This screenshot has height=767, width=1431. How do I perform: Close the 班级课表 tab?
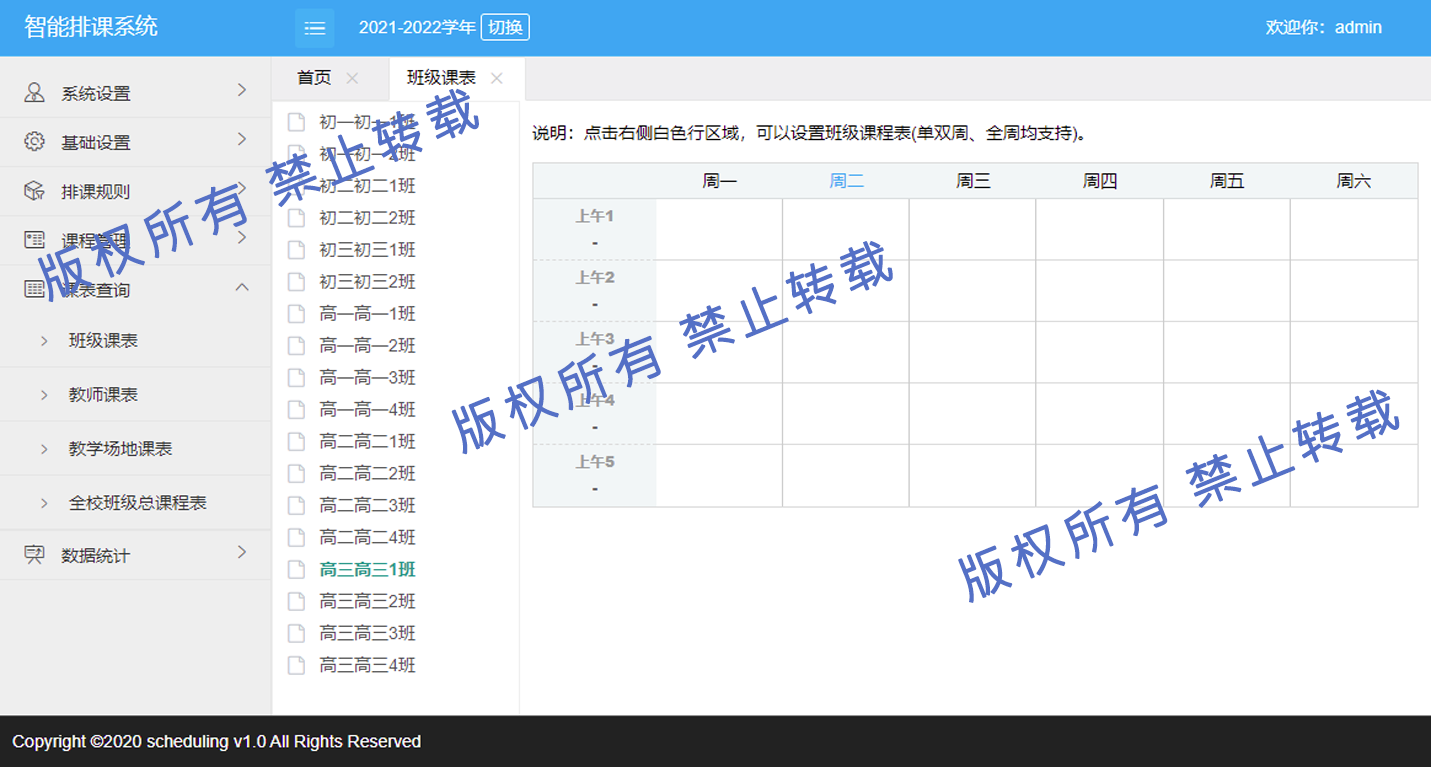[497, 78]
